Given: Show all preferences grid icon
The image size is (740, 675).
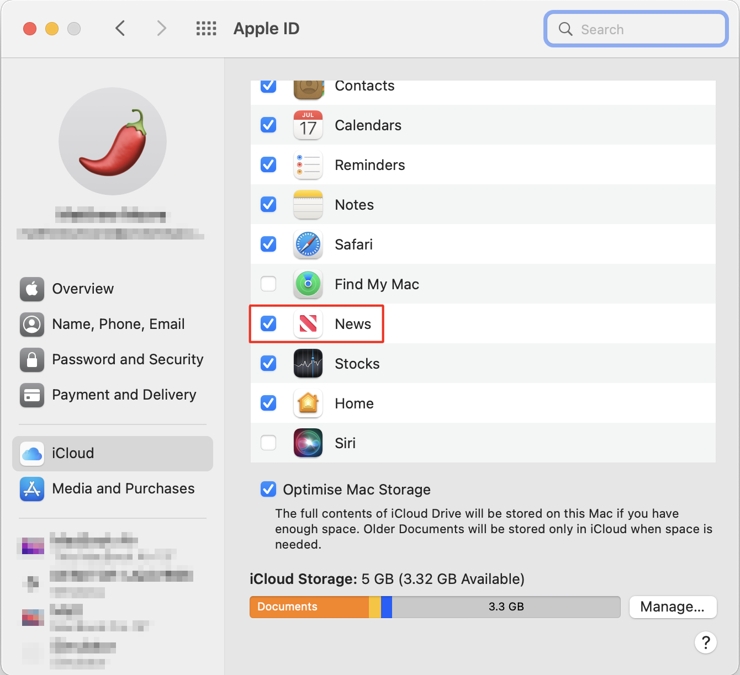Looking at the screenshot, I should point(206,28).
